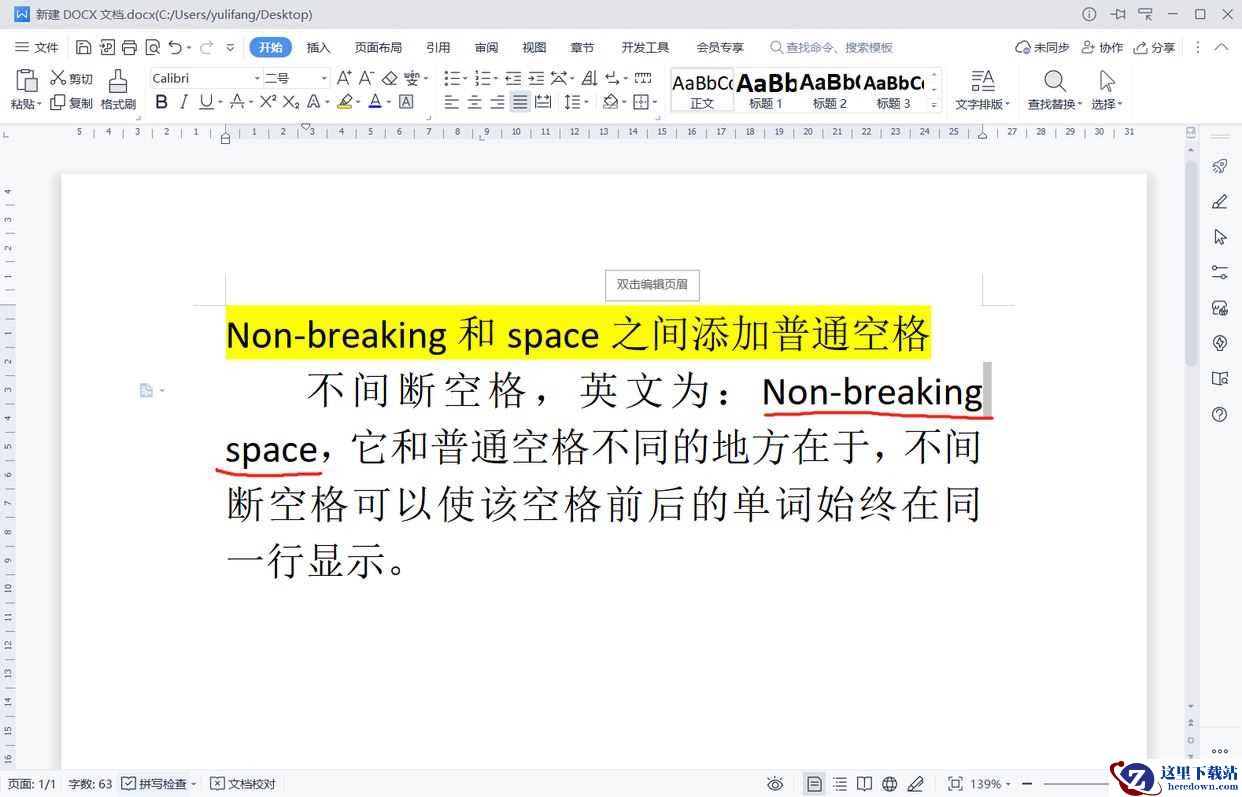
Task: Open the font size 二号 dropdown
Action: [x=324, y=78]
